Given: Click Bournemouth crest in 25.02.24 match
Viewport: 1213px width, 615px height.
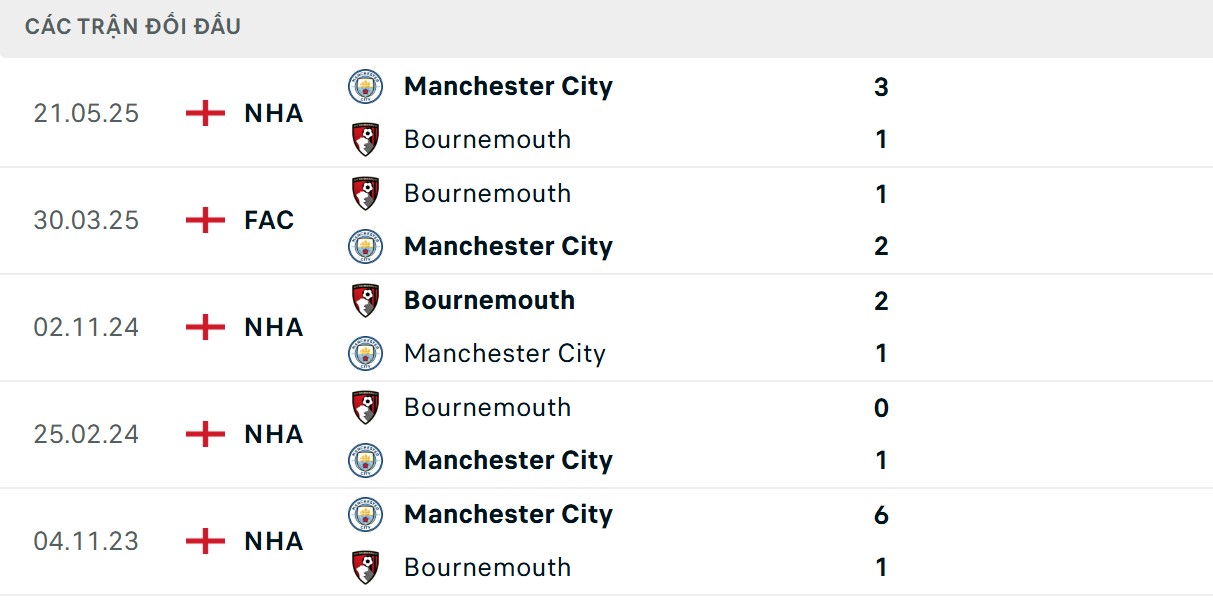Looking at the screenshot, I should pyautogui.click(x=365, y=407).
